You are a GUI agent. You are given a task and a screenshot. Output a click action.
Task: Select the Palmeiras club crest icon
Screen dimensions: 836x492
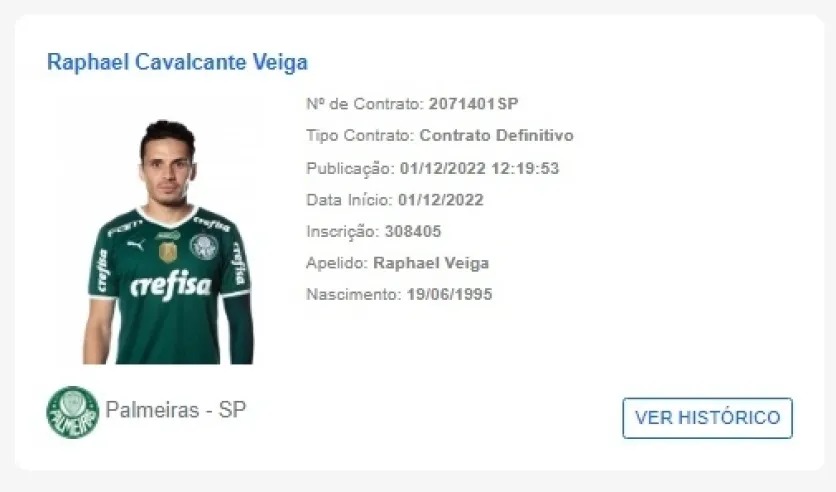pos(73,413)
